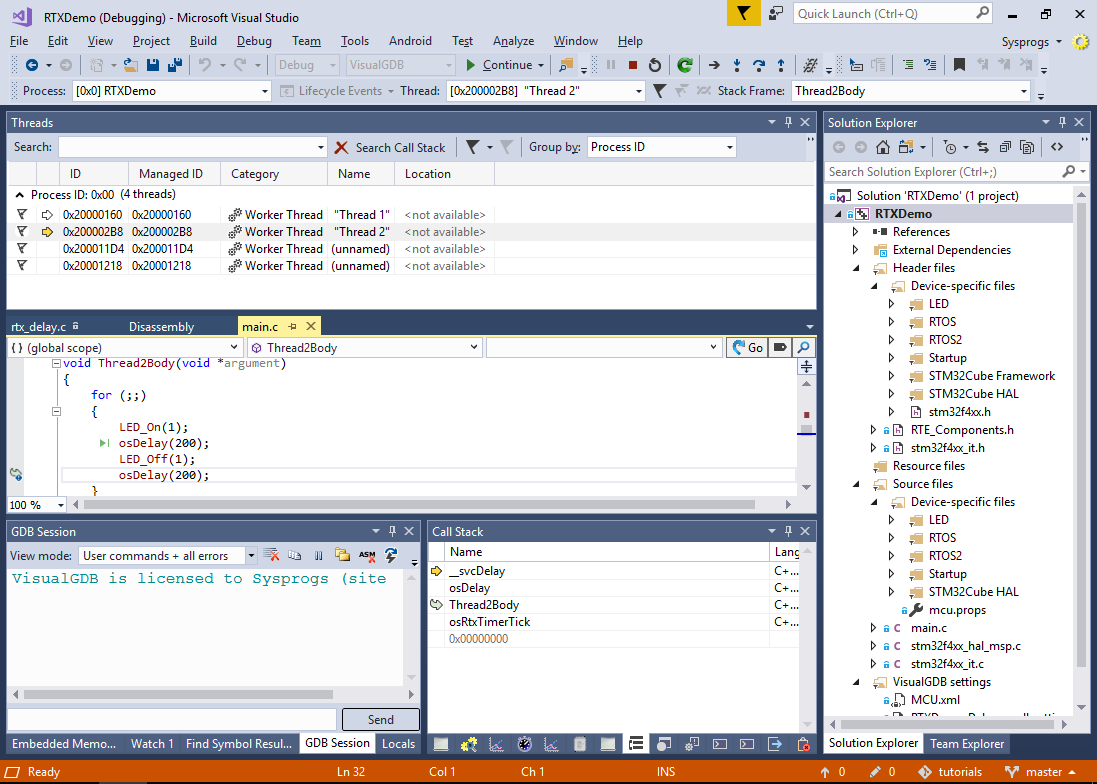Image resolution: width=1097 pixels, height=784 pixels.
Task: Click Collapse All icon in Solution Explorer
Action: click(x=1005, y=147)
